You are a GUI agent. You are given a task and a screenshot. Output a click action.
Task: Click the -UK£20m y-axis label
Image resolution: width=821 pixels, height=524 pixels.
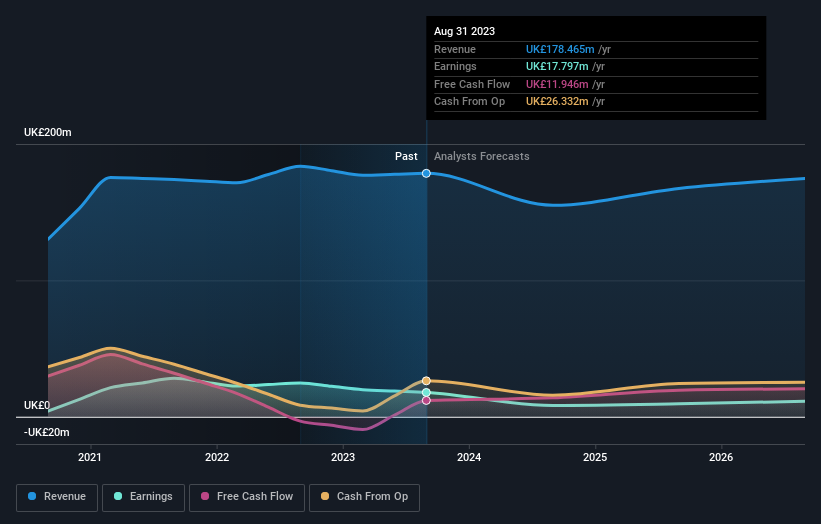point(47,432)
